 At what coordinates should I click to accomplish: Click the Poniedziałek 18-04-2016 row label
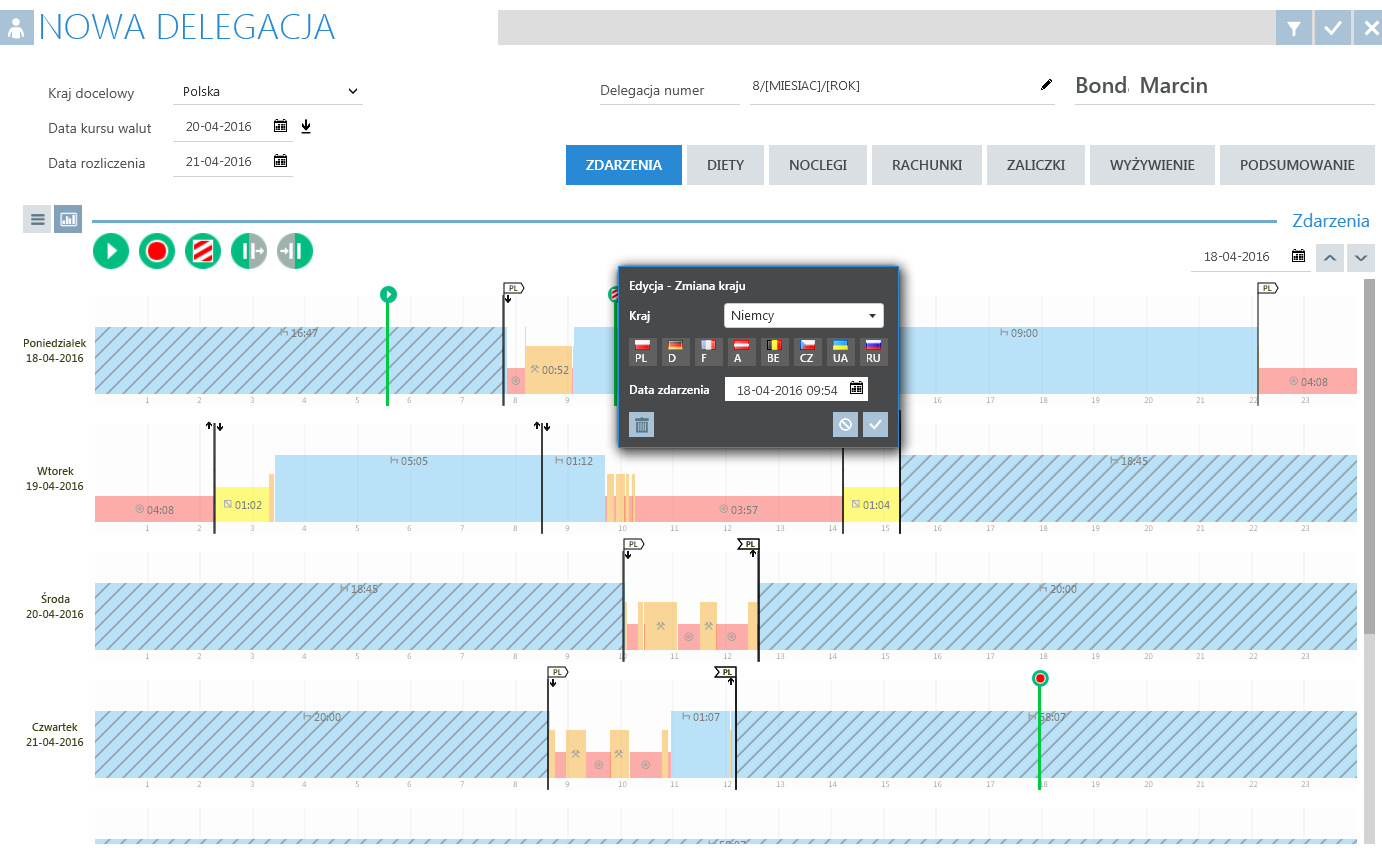[x=54, y=350]
